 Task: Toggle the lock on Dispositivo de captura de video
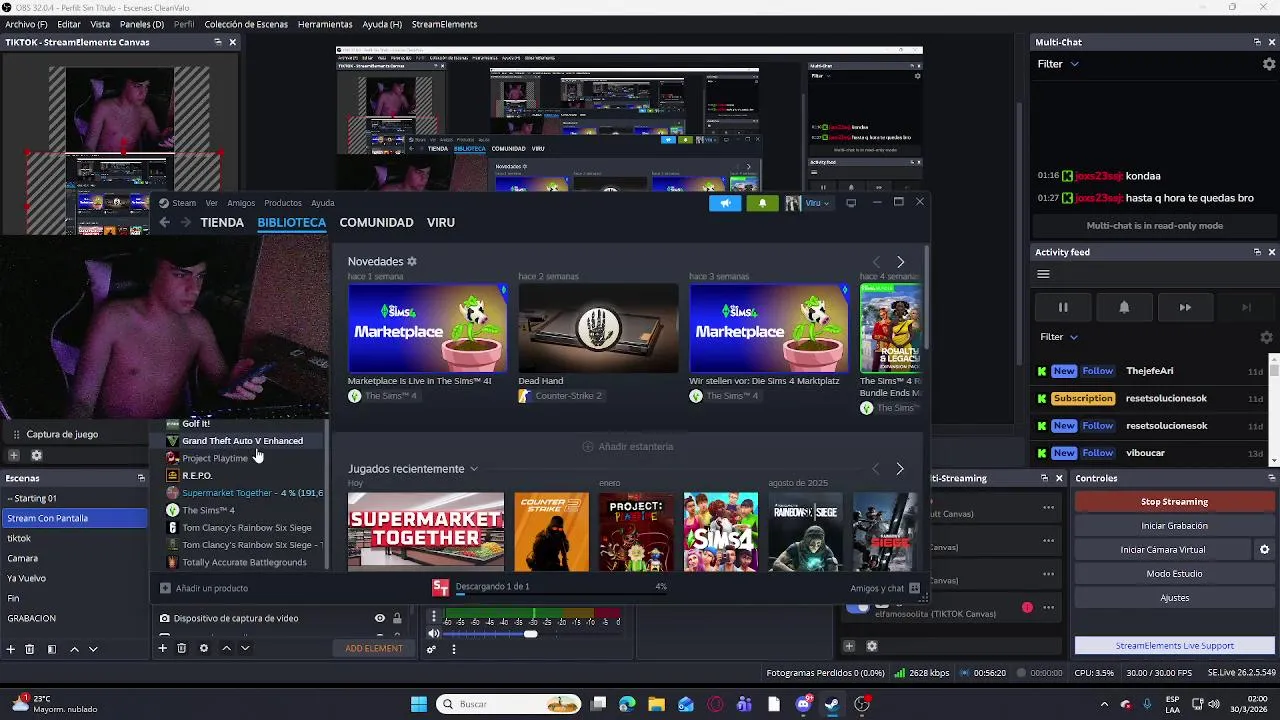point(397,618)
